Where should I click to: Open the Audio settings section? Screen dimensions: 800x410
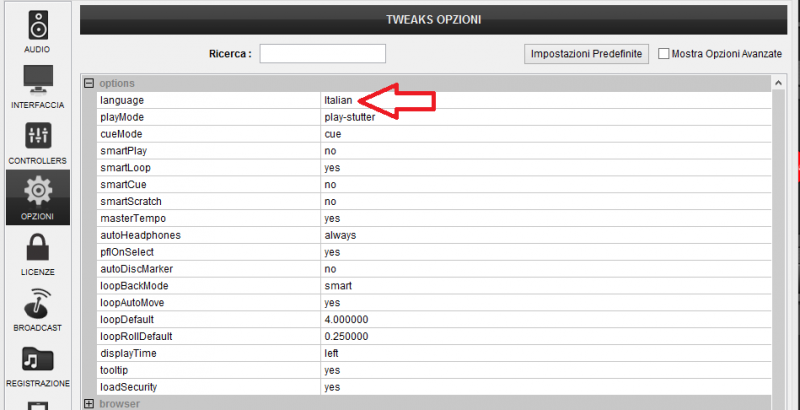click(x=38, y=31)
